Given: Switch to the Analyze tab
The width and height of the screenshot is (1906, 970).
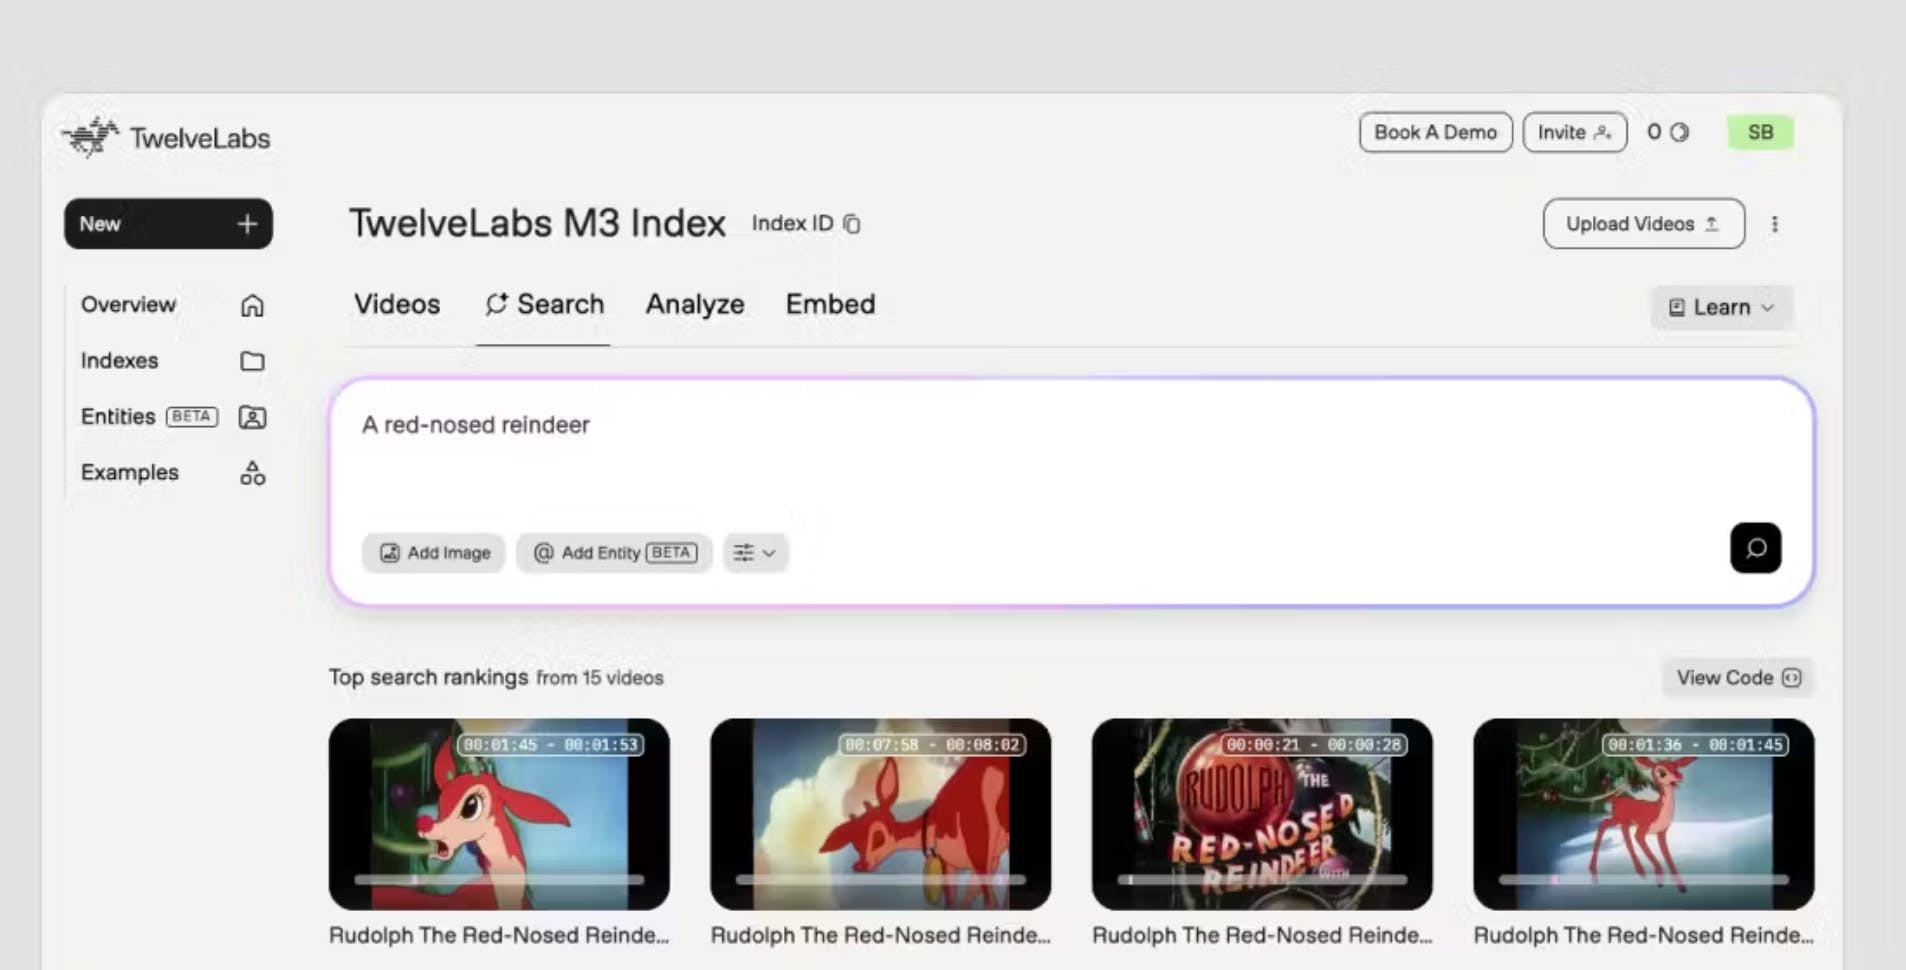Looking at the screenshot, I should 695,304.
